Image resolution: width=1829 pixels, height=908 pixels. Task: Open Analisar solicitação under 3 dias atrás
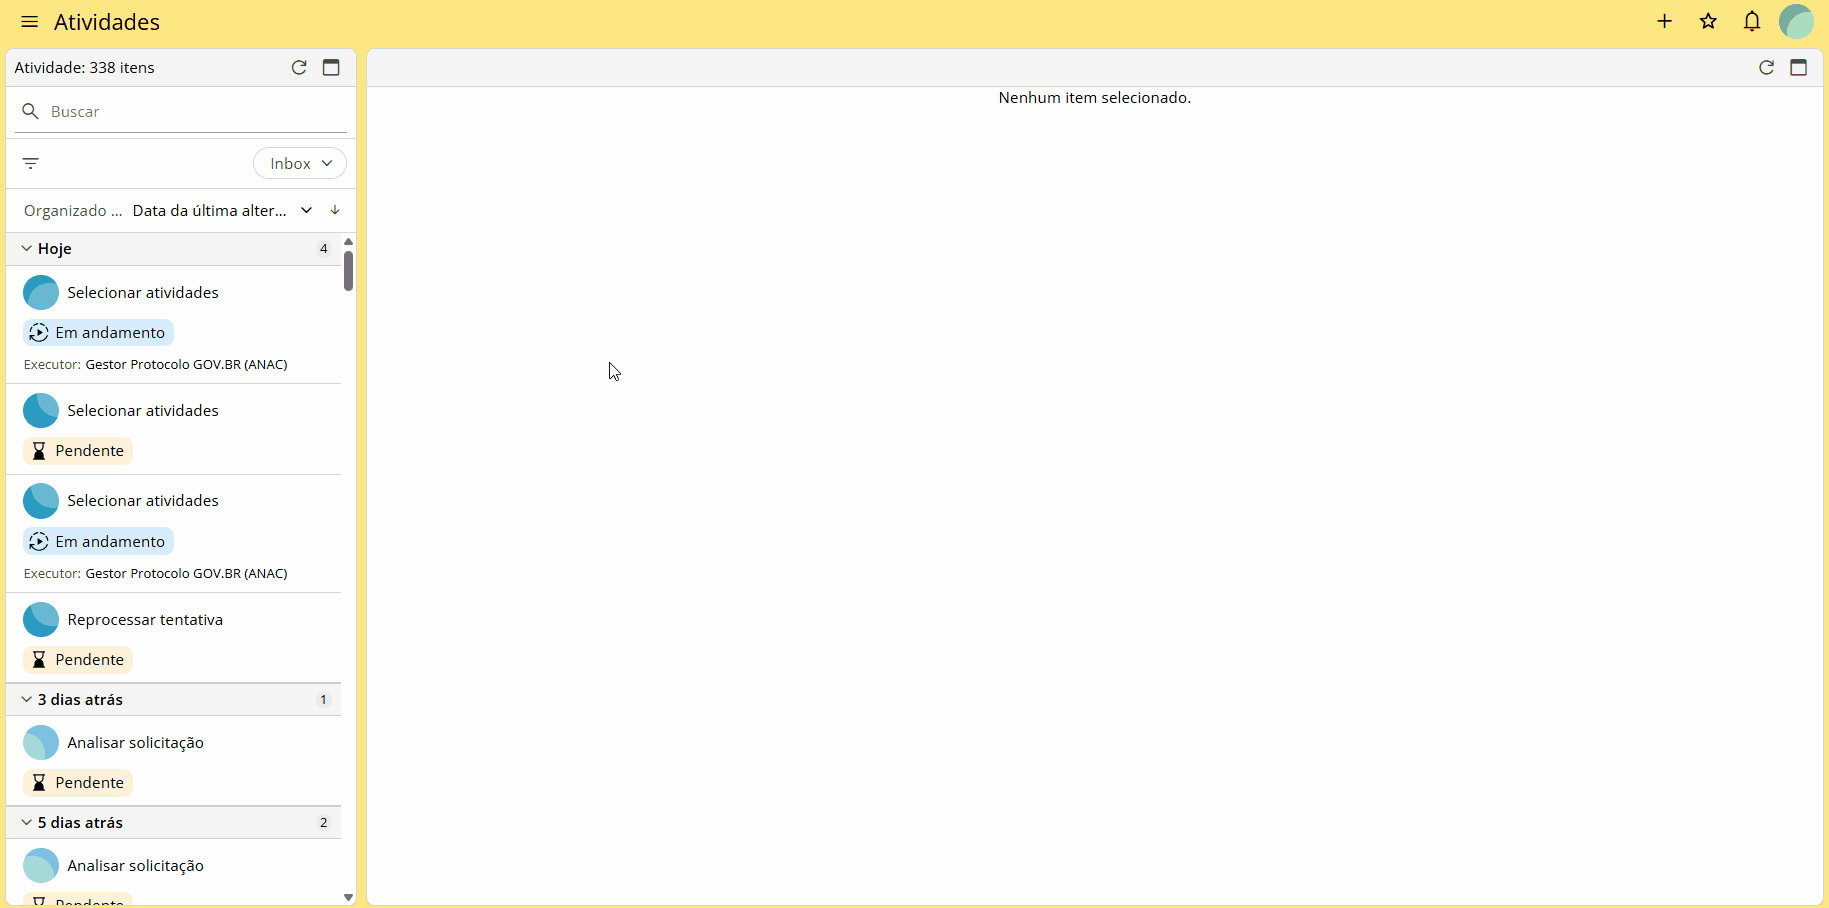point(174,761)
